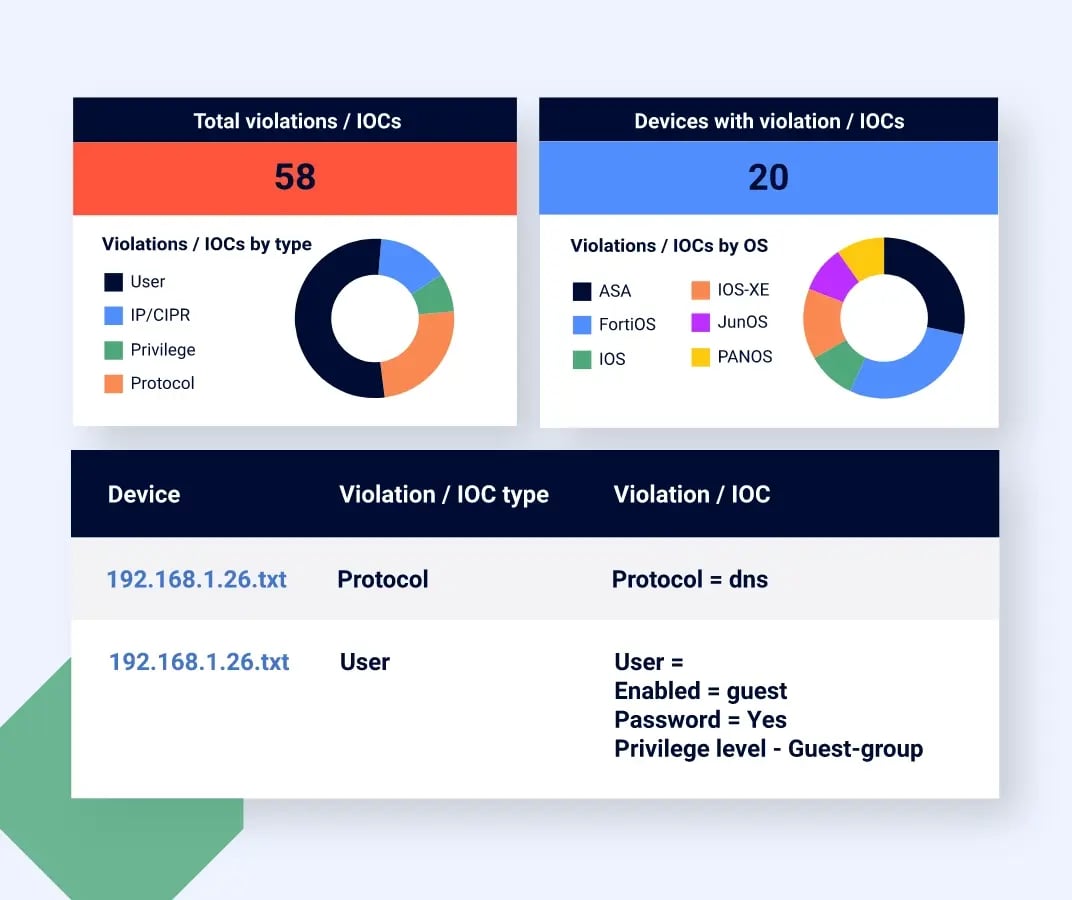The image size is (1072, 900).
Task: Click the green Privilege segment of type donut
Action: click(435, 295)
